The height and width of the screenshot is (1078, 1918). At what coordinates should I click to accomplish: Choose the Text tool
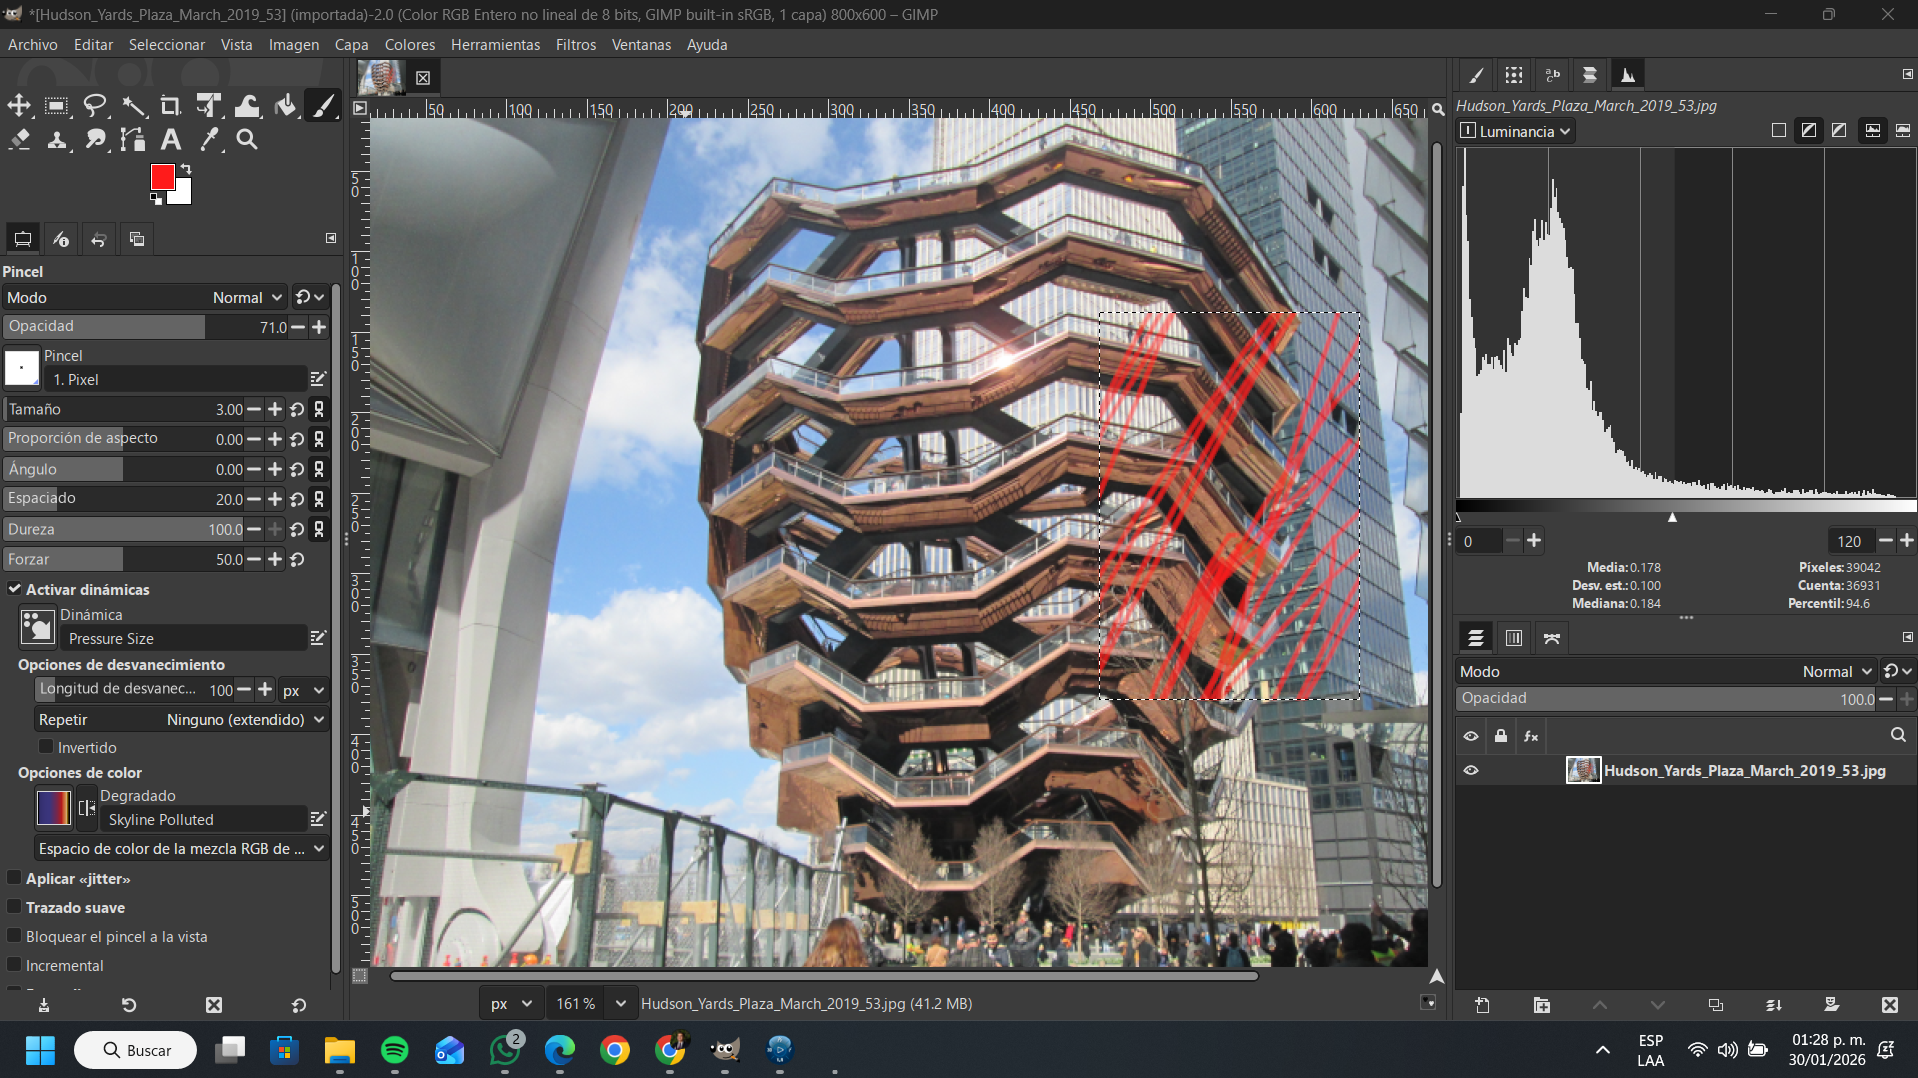tap(171, 140)
